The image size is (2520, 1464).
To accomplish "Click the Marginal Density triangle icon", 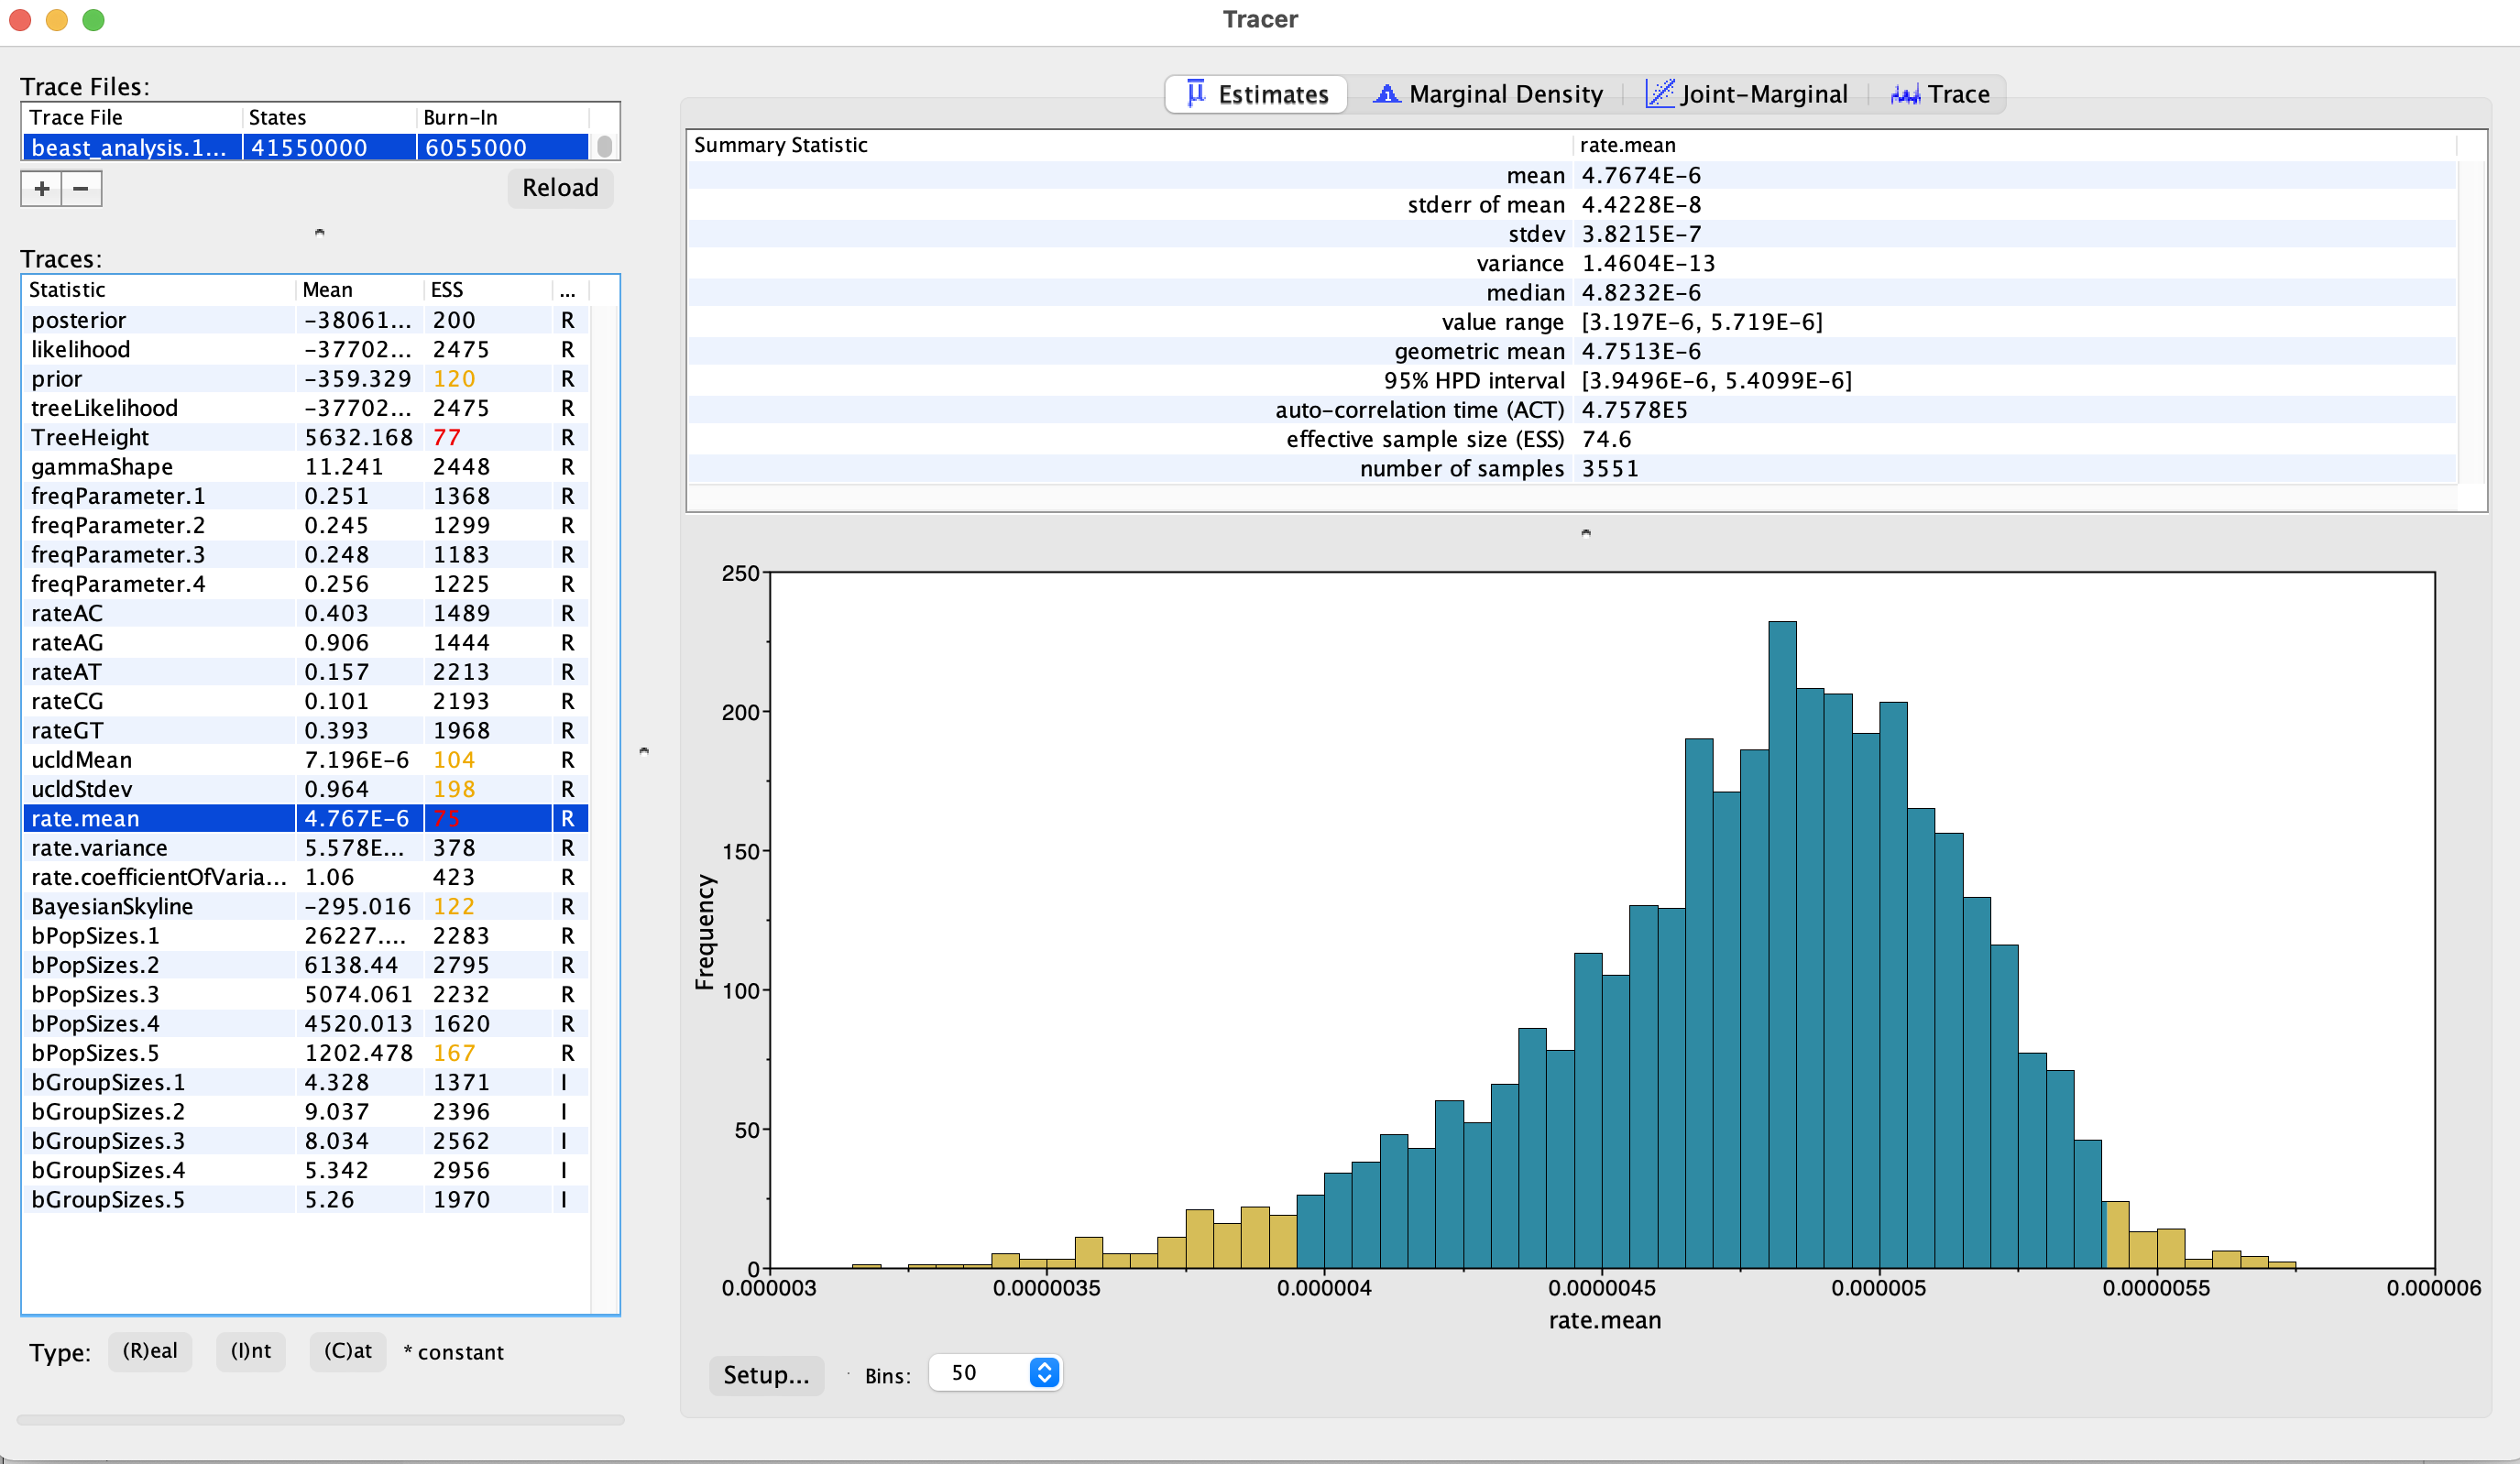I will [x=1386, y=94].
